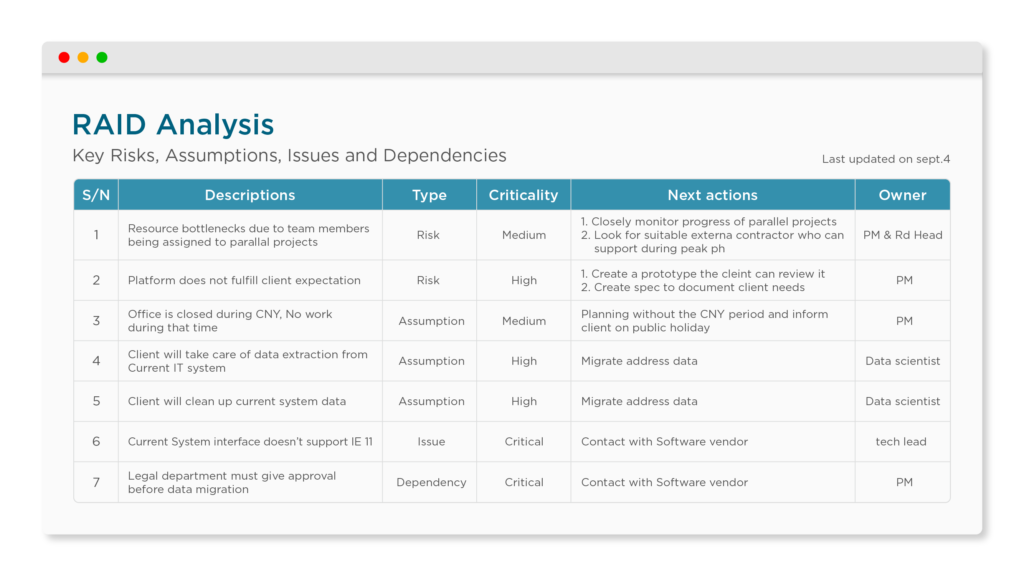
Task: Click the Type column header
Action: coord(429,195)
